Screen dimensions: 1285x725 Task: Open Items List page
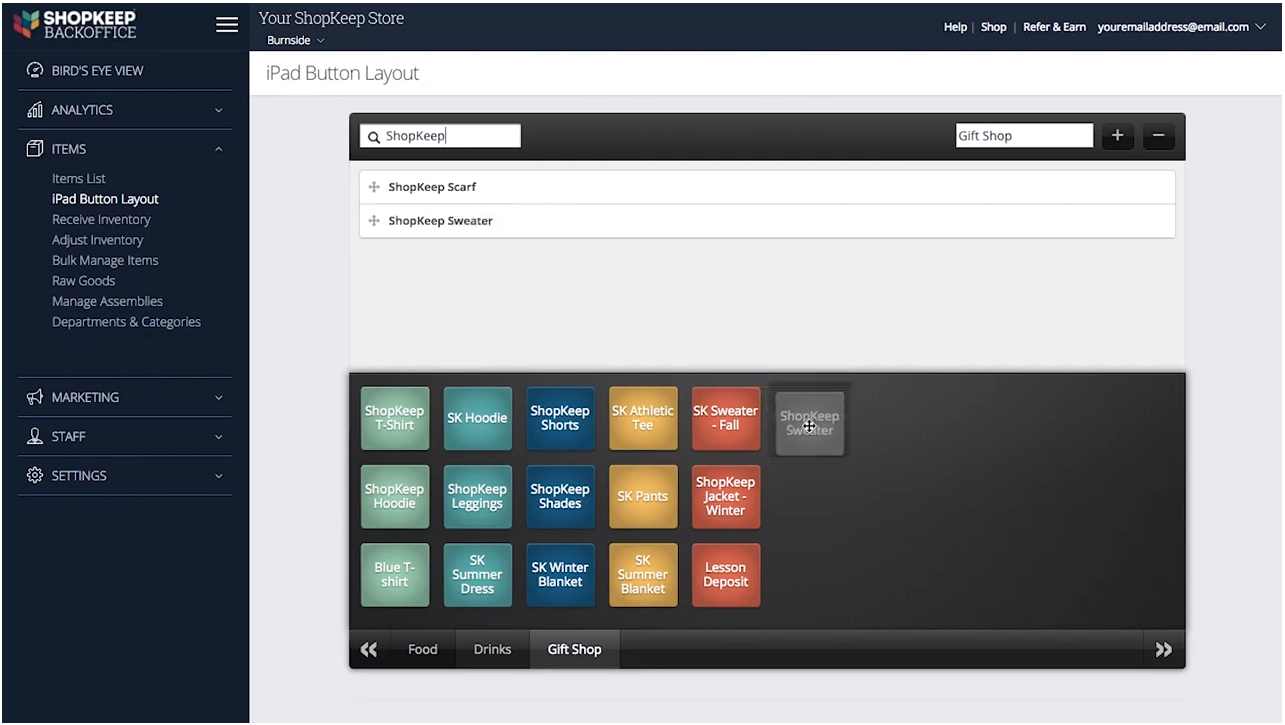[x=79, y=178]
